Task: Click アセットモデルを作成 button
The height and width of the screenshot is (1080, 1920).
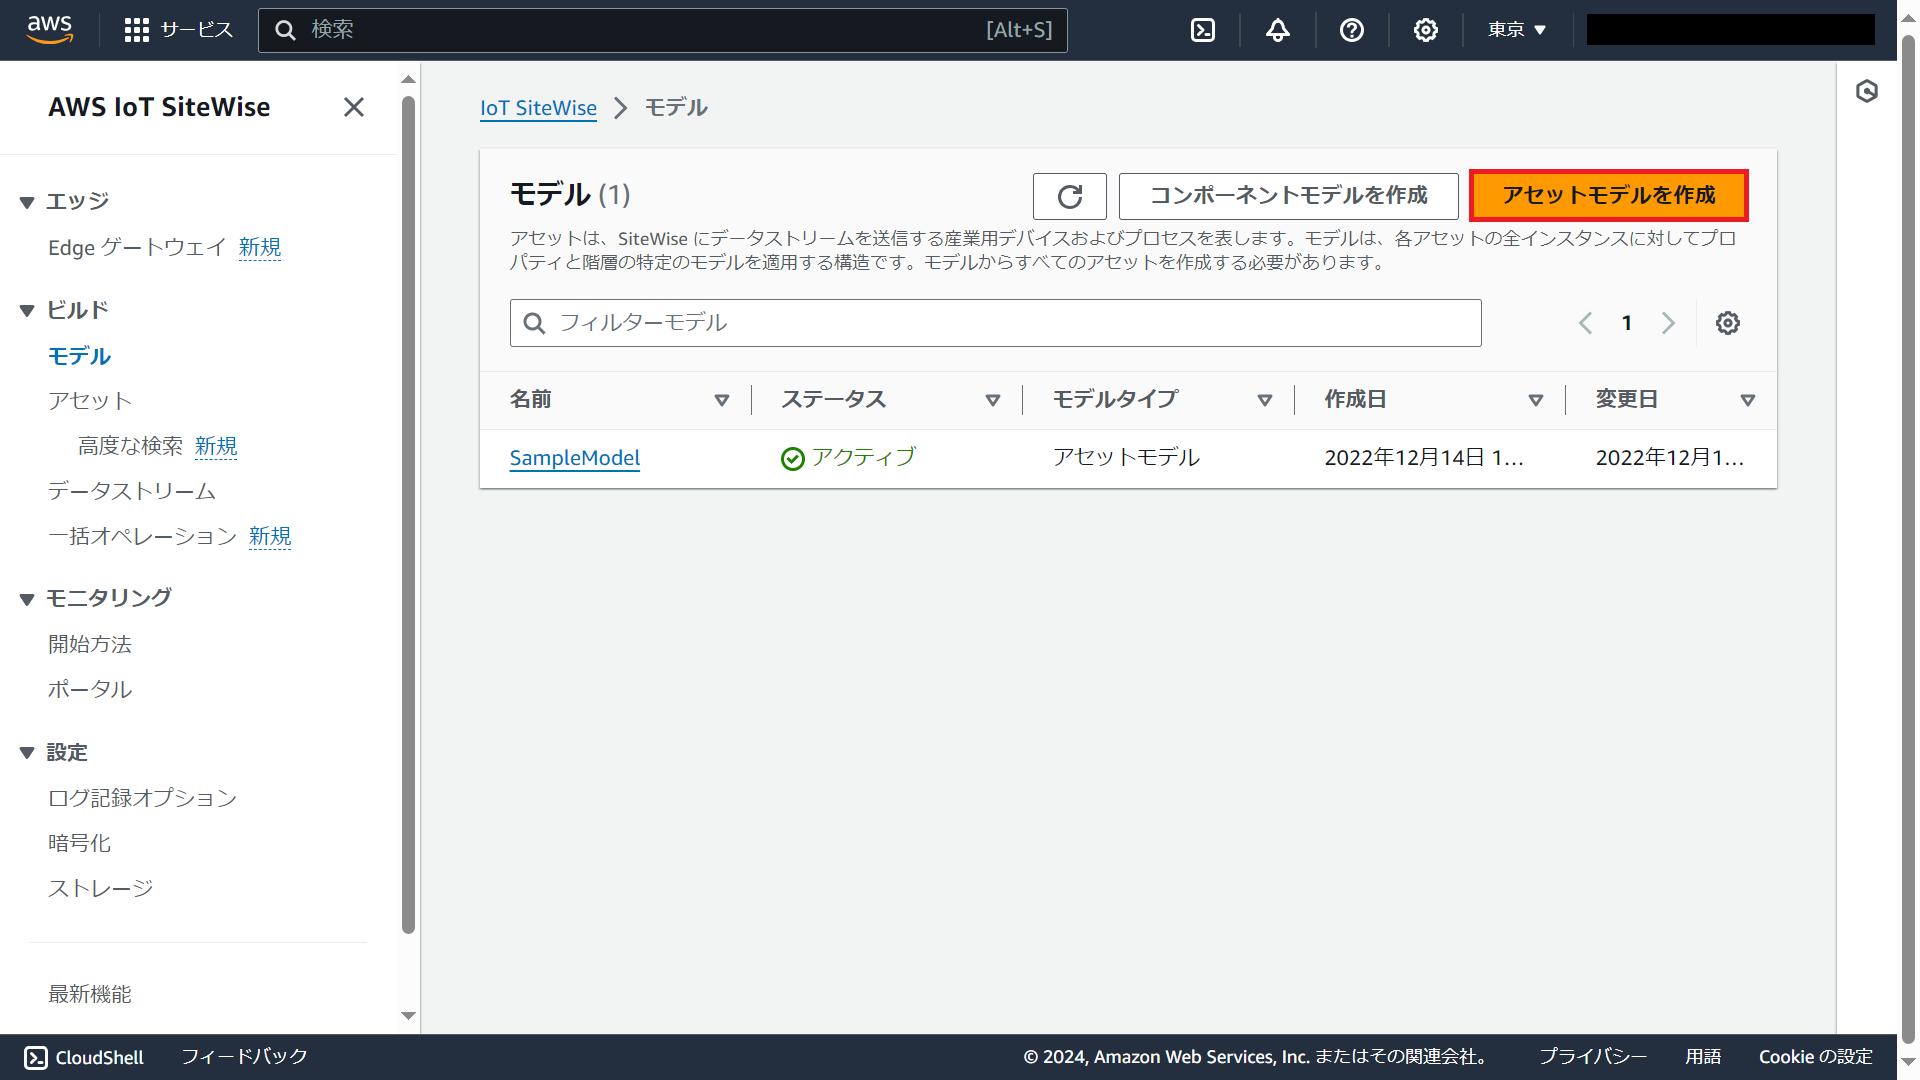Action: pyautogui.click(x=1608, y=196)
